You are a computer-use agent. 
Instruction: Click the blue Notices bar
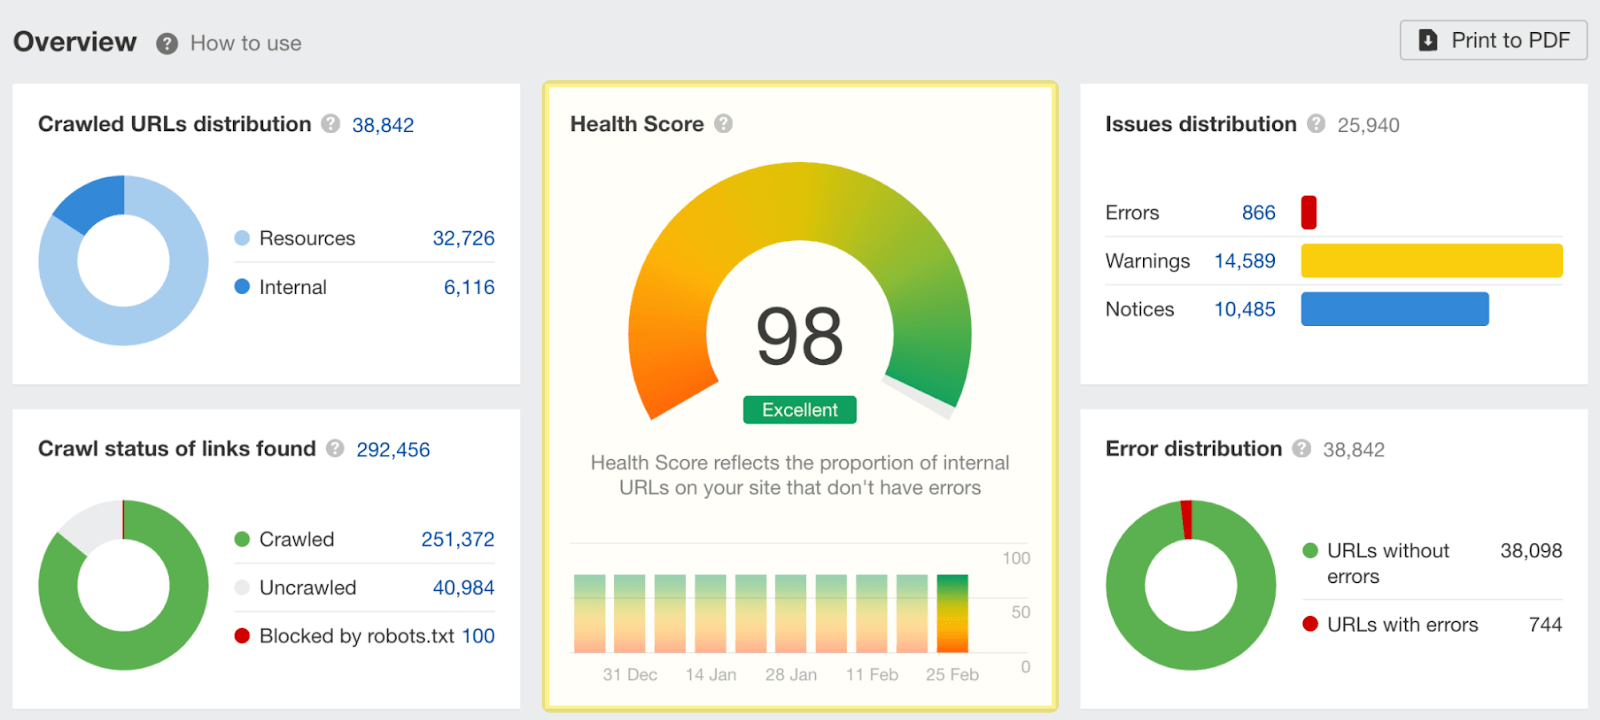(x=1394, y=309)
